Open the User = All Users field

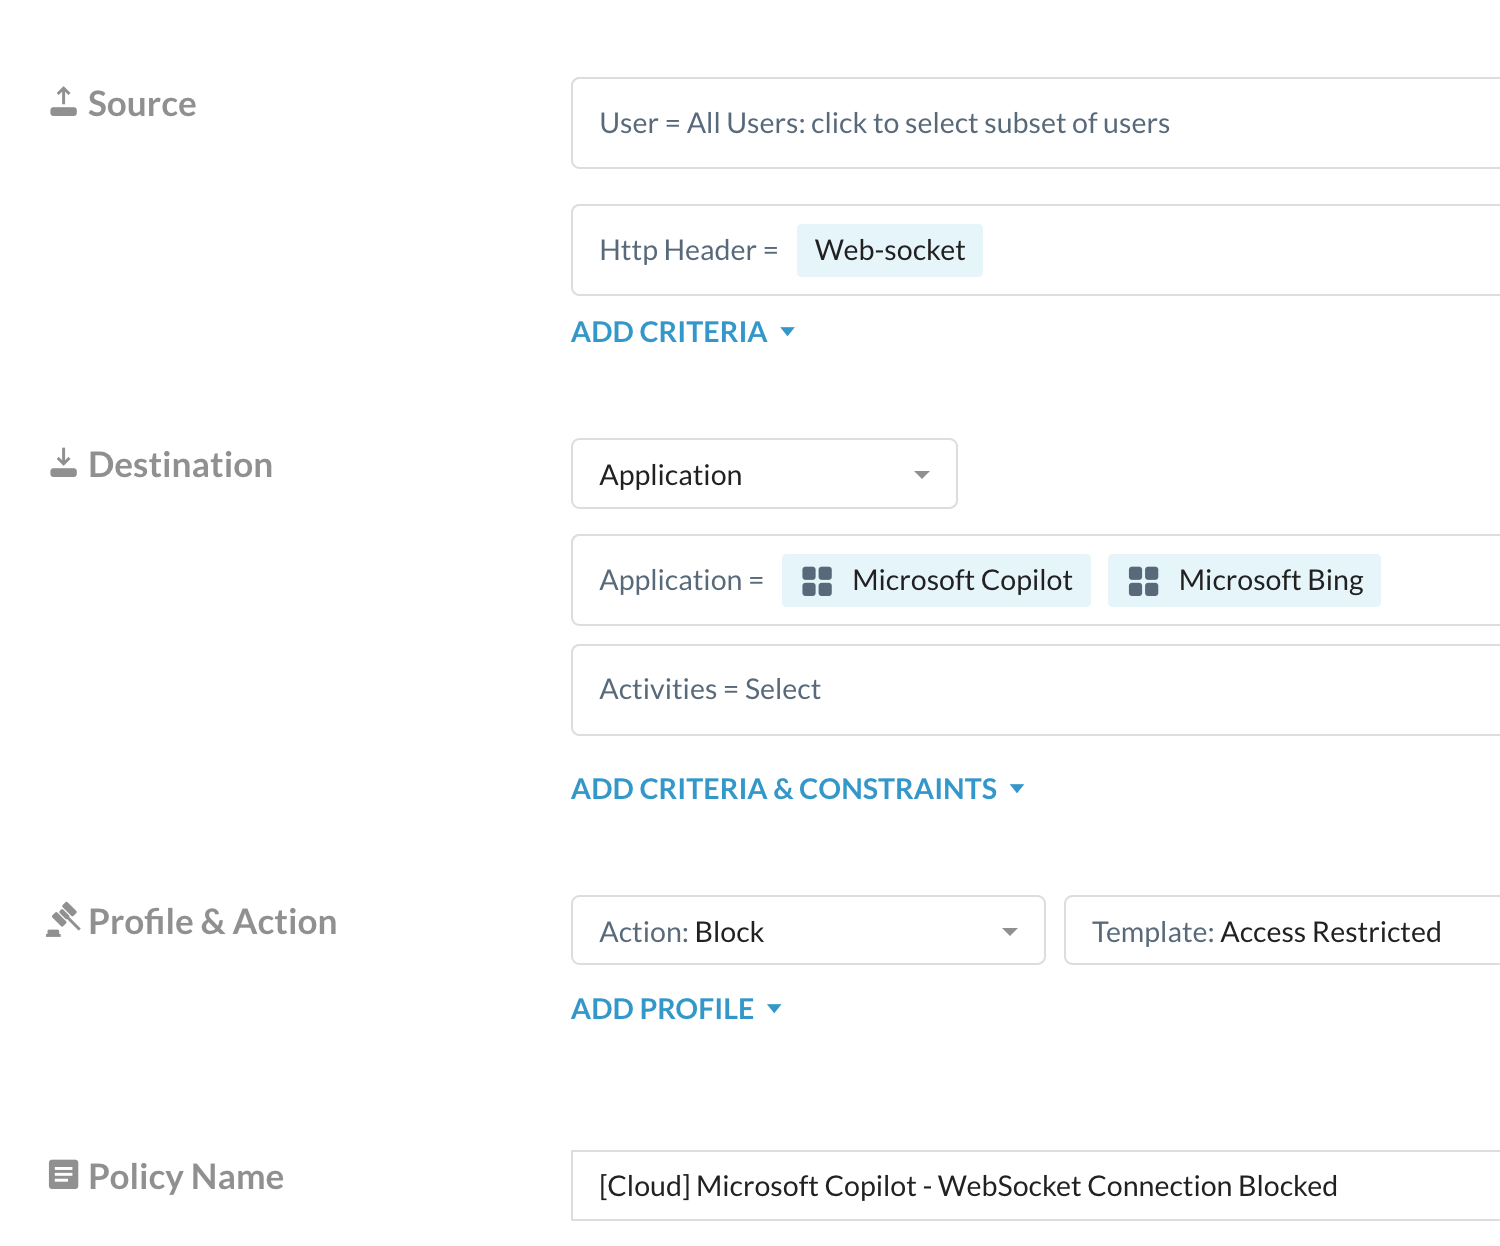(x=1036, y=123)
